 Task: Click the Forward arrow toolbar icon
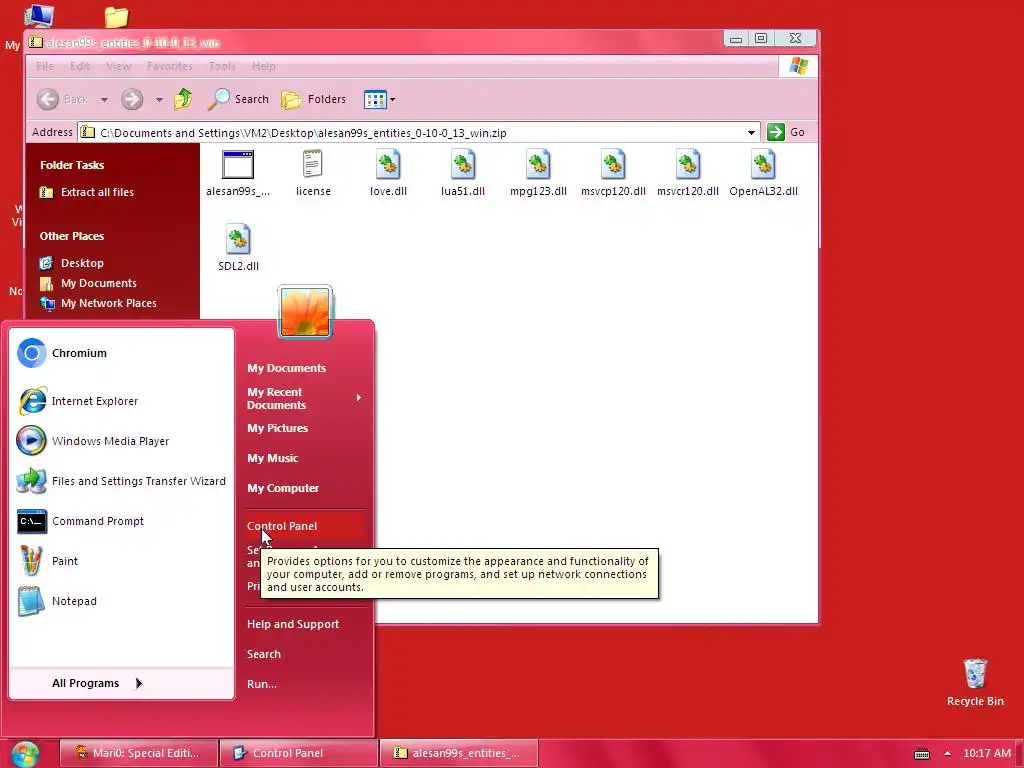click(132, 99)
